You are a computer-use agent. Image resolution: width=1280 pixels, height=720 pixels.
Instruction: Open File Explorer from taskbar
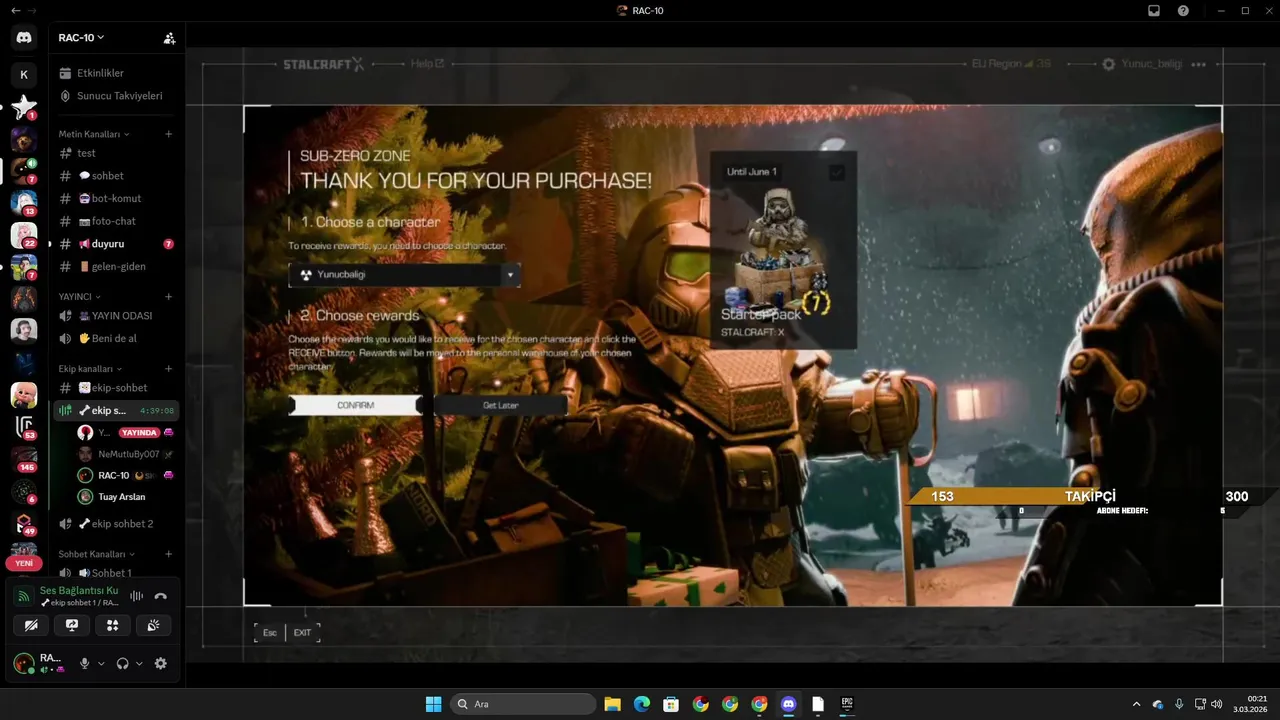click(612, 704)
